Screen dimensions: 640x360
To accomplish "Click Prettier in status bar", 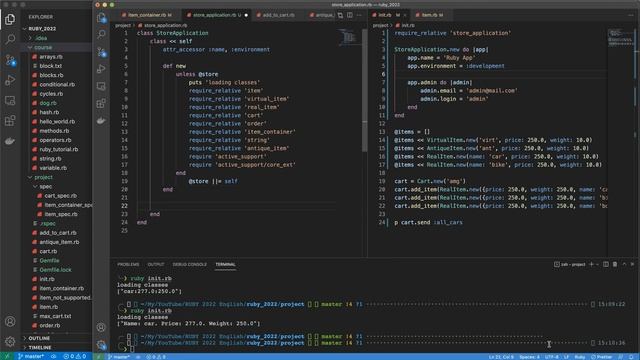I will coord(602,357).
